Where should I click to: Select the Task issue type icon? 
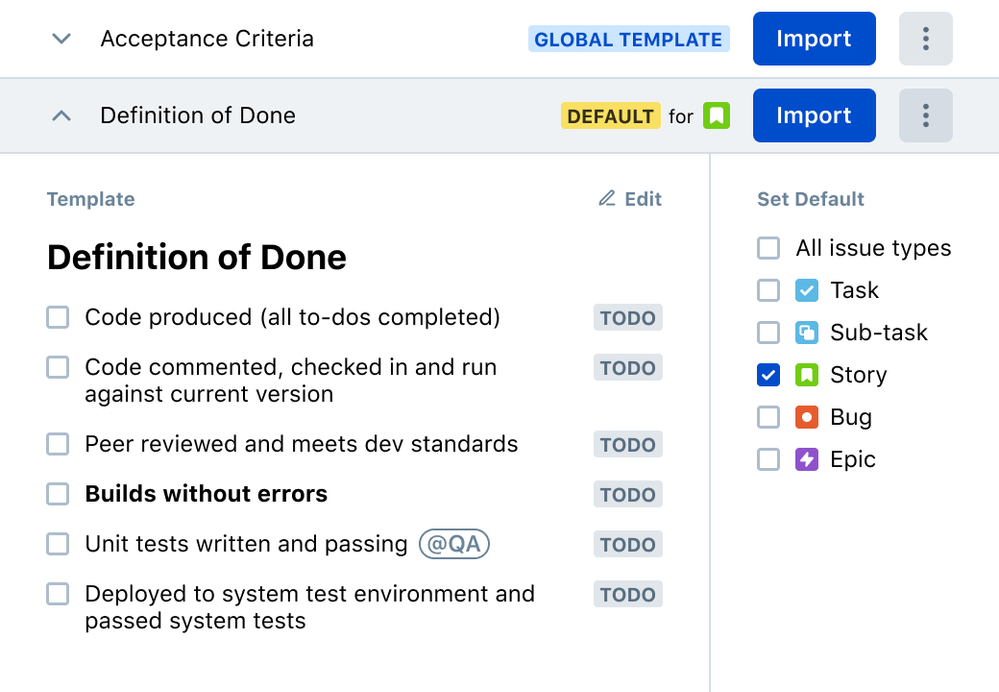(809, 290)
